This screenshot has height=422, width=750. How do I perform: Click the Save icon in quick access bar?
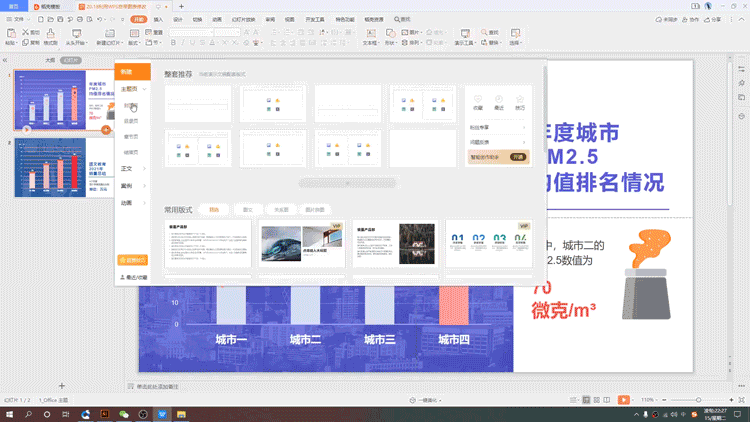tap(60, 20)
